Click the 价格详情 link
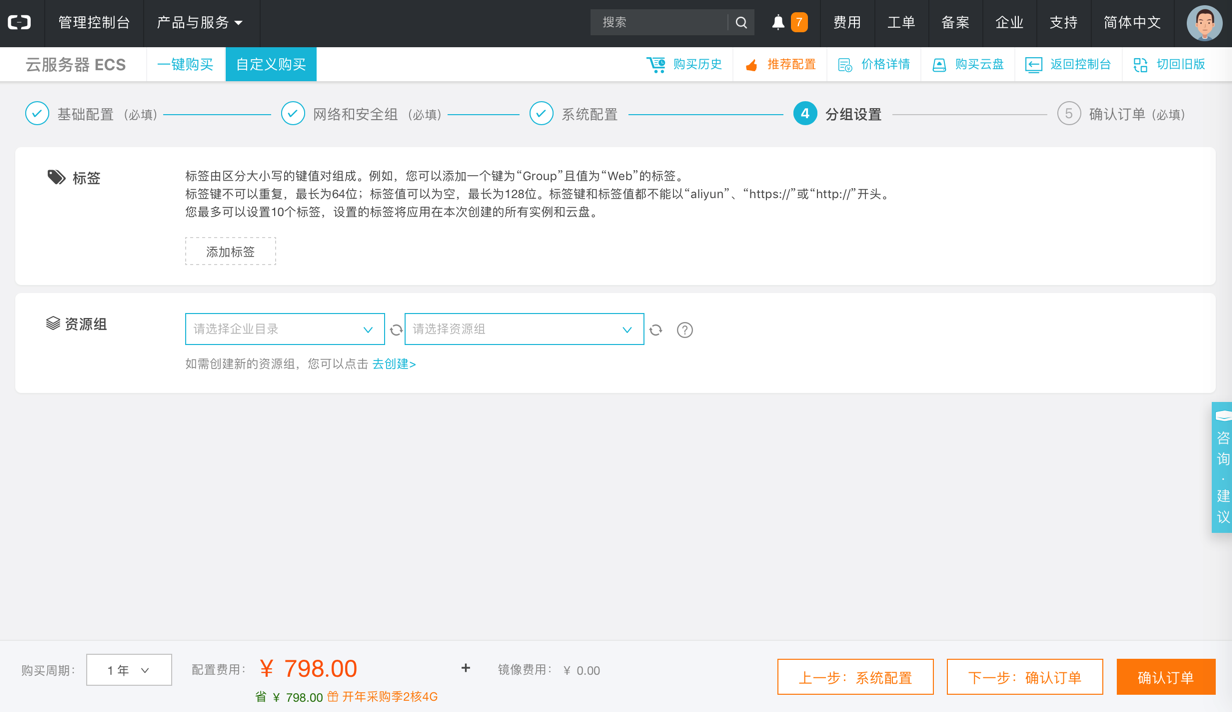The image size is (1232, 712). [x=885, y=64]
